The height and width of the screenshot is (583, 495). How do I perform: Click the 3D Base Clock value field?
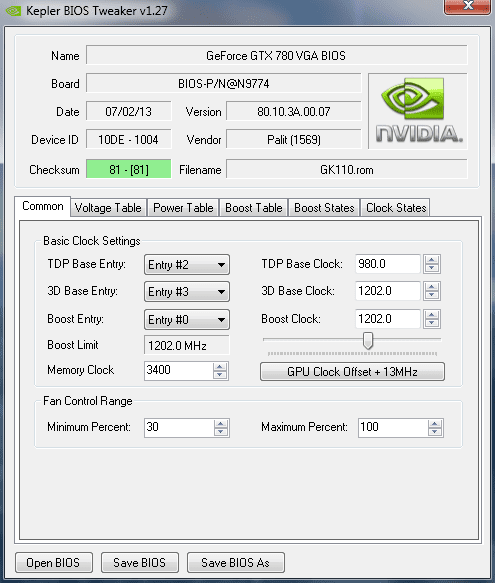[x=388, y=291]
